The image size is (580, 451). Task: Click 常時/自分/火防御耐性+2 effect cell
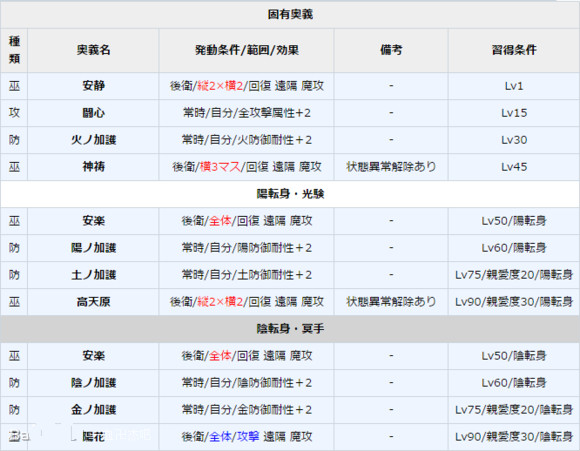pos(247,140)
